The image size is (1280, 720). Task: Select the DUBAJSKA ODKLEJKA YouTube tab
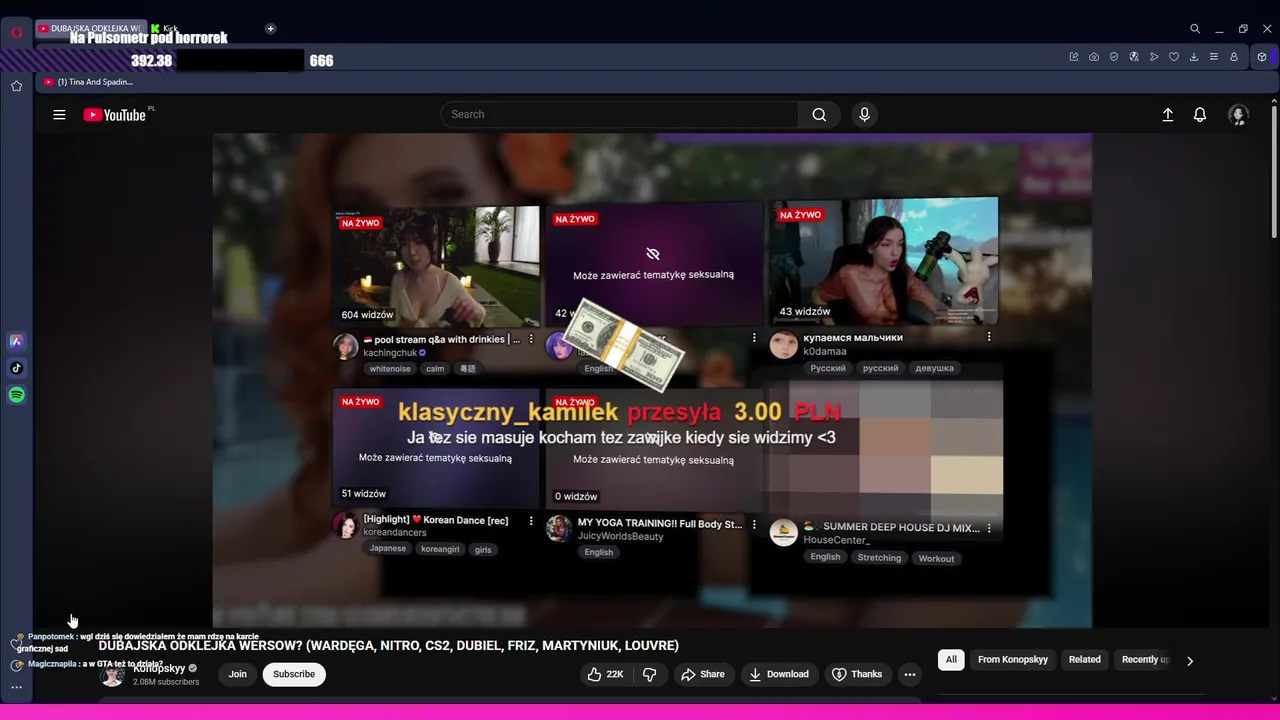tap(91, 29)
